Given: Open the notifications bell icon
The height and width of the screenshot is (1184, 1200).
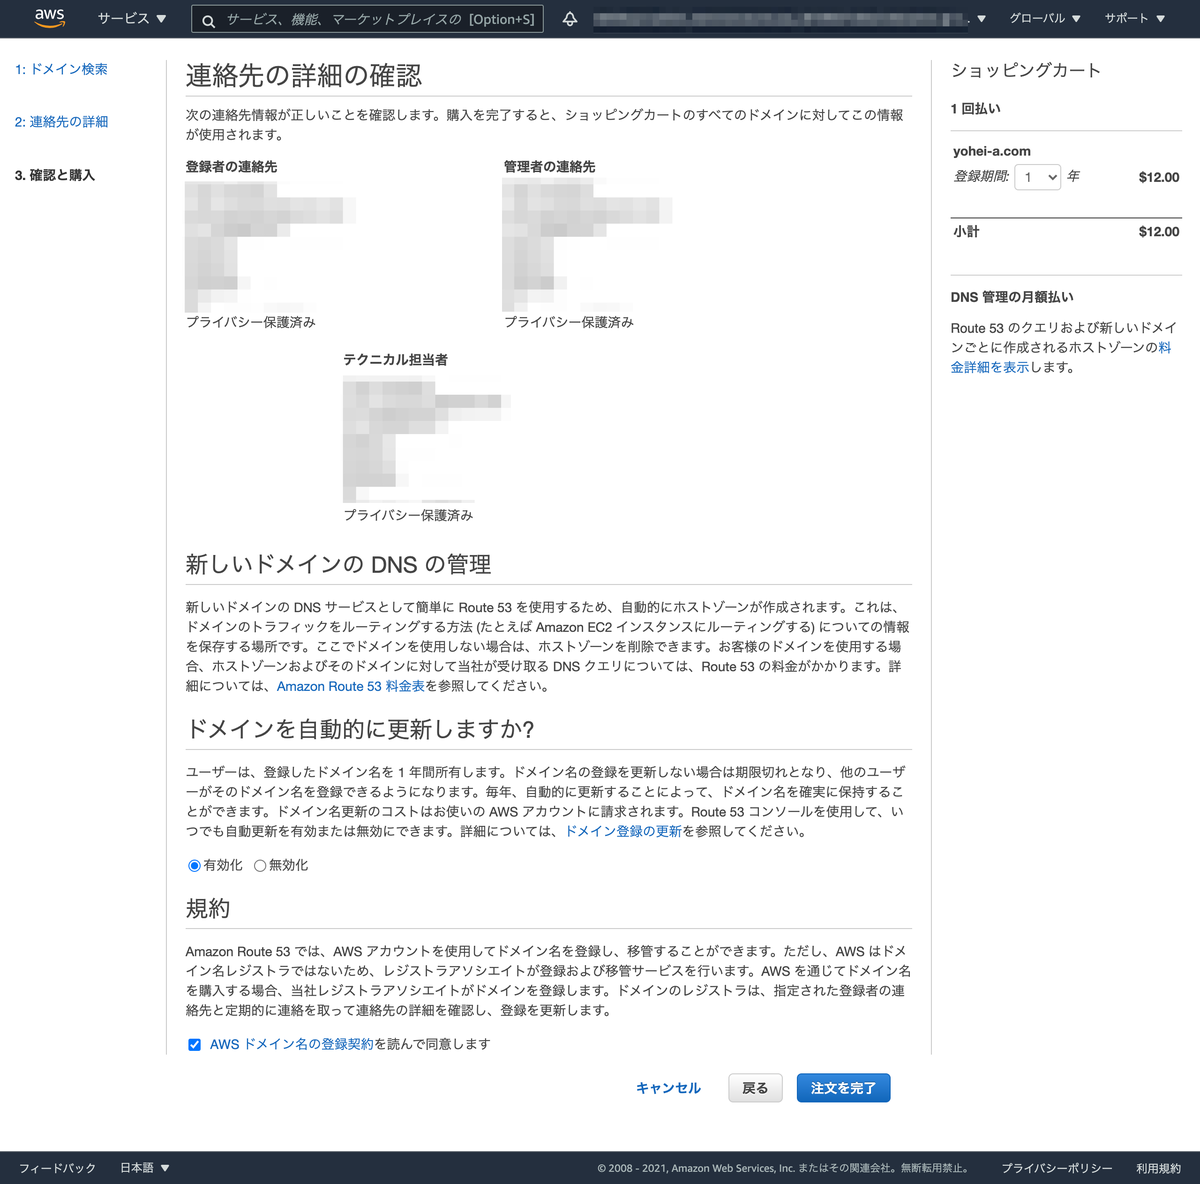Looking at the screenshot, I should click(x=570, y=19).
